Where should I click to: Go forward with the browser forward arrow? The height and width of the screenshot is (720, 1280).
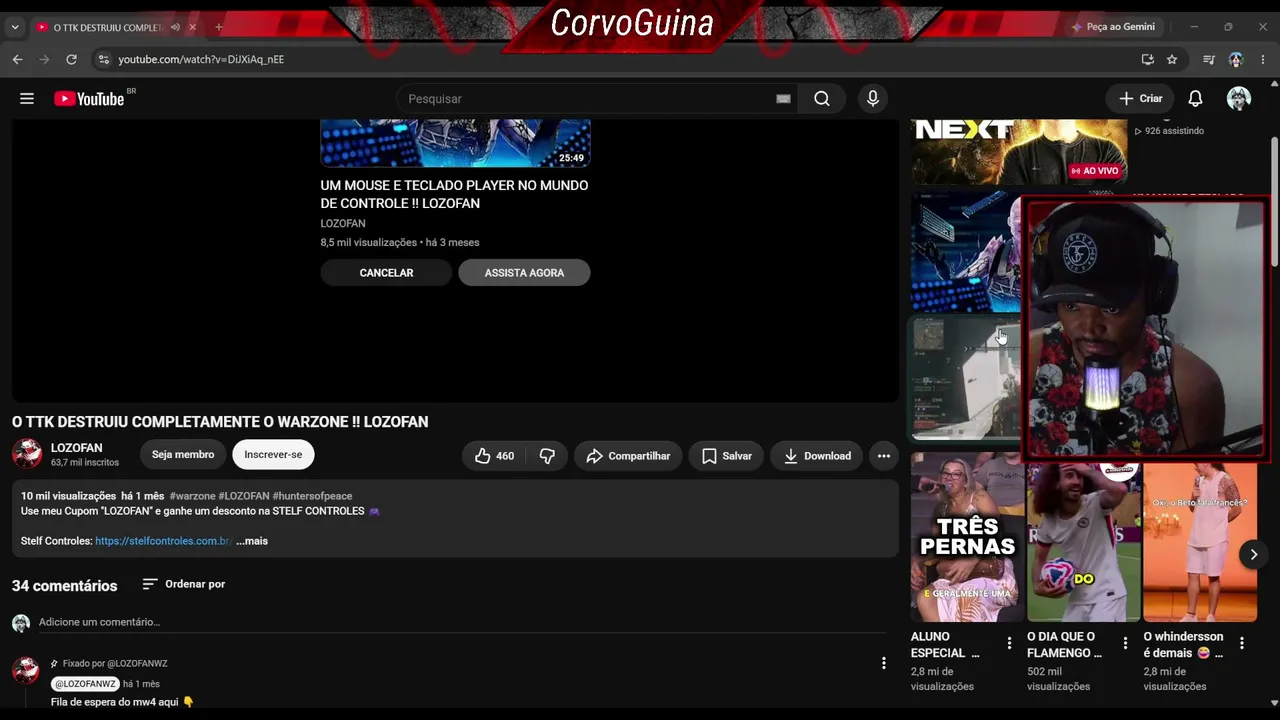tap(44, 59)
